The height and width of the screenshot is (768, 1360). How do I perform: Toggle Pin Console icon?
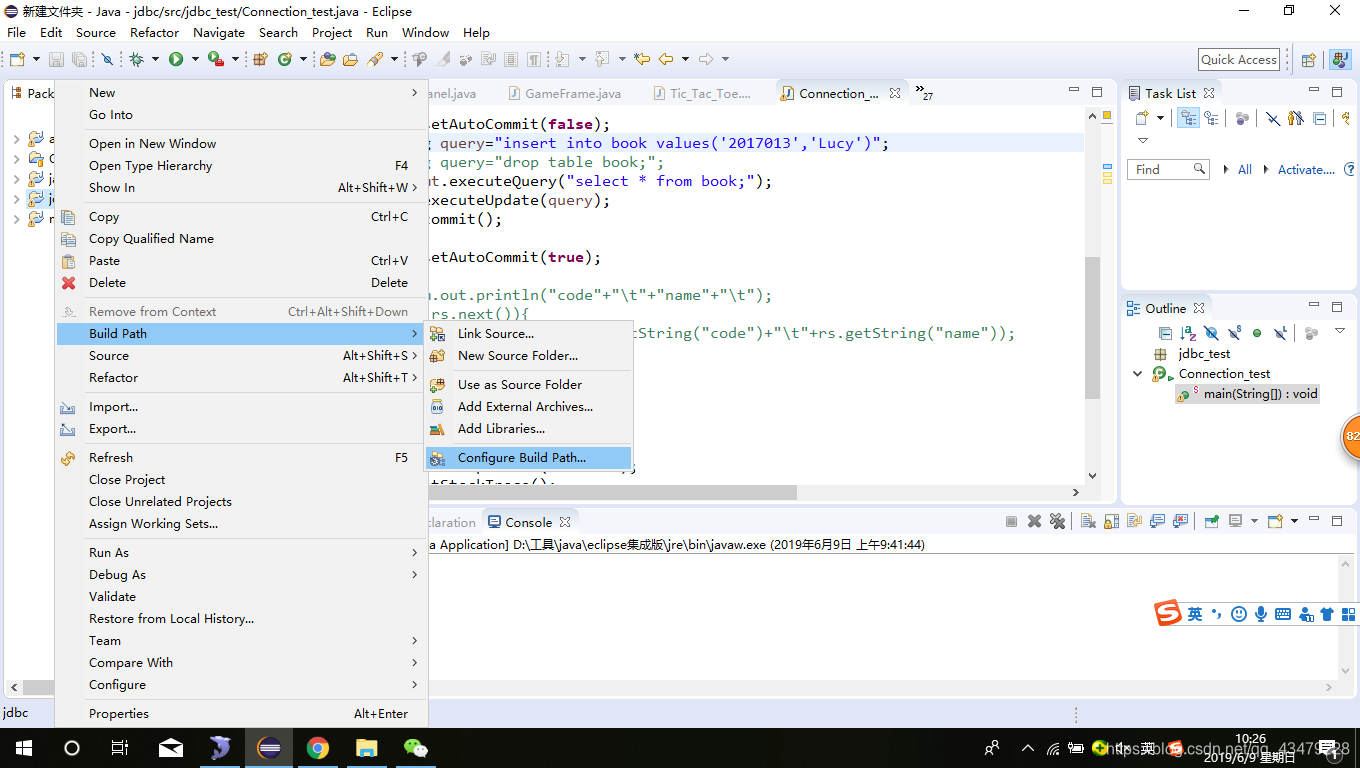(x=1211, y=521)
